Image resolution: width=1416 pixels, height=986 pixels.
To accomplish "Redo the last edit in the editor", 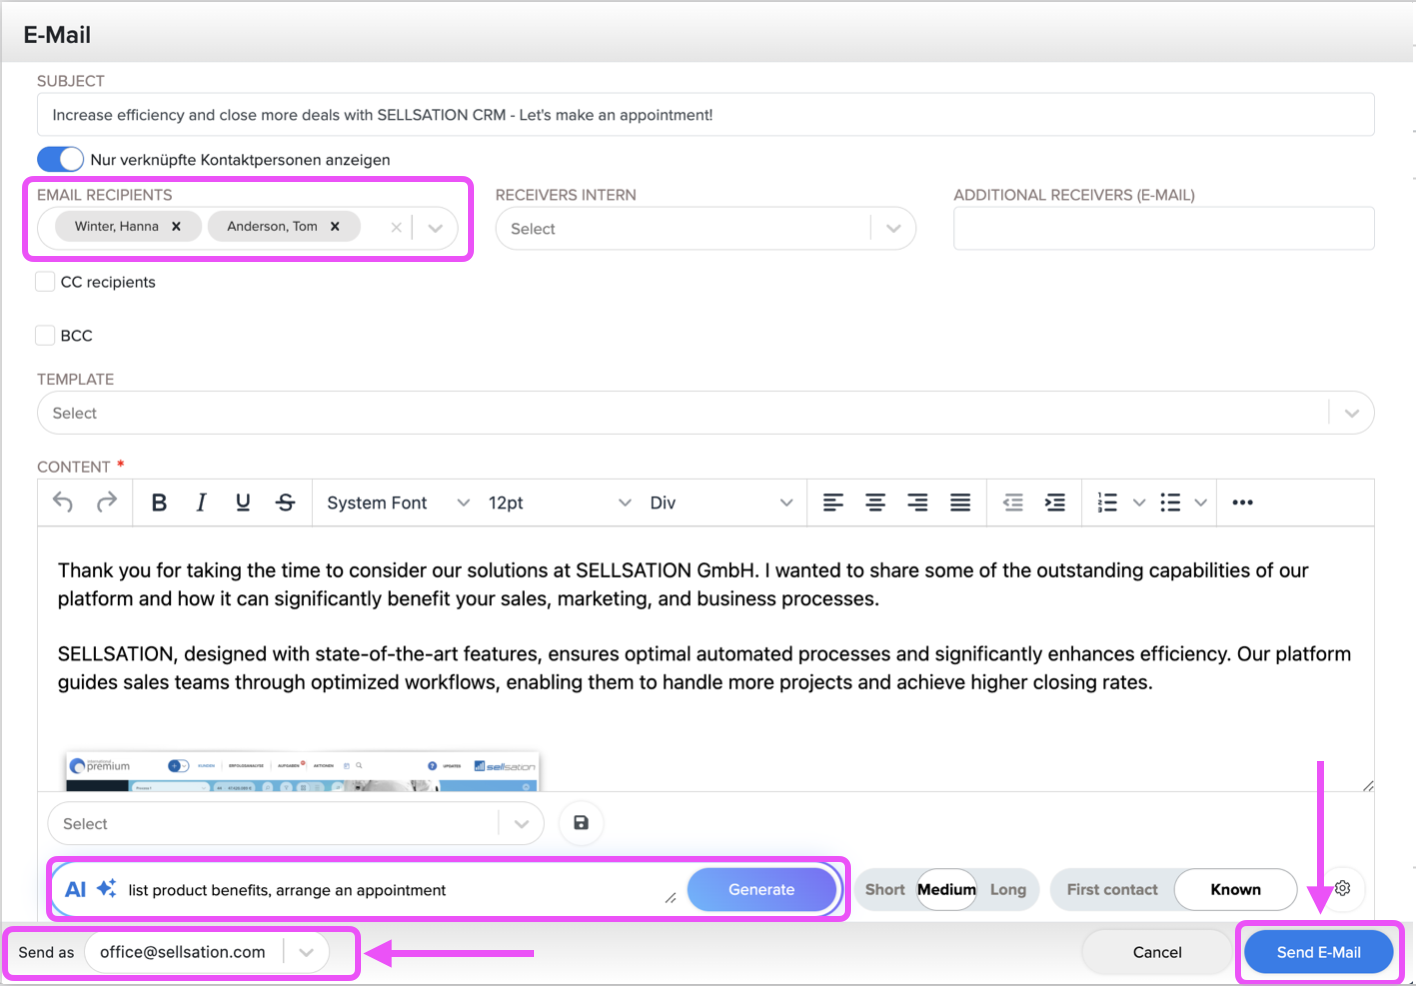I will 106,502.
